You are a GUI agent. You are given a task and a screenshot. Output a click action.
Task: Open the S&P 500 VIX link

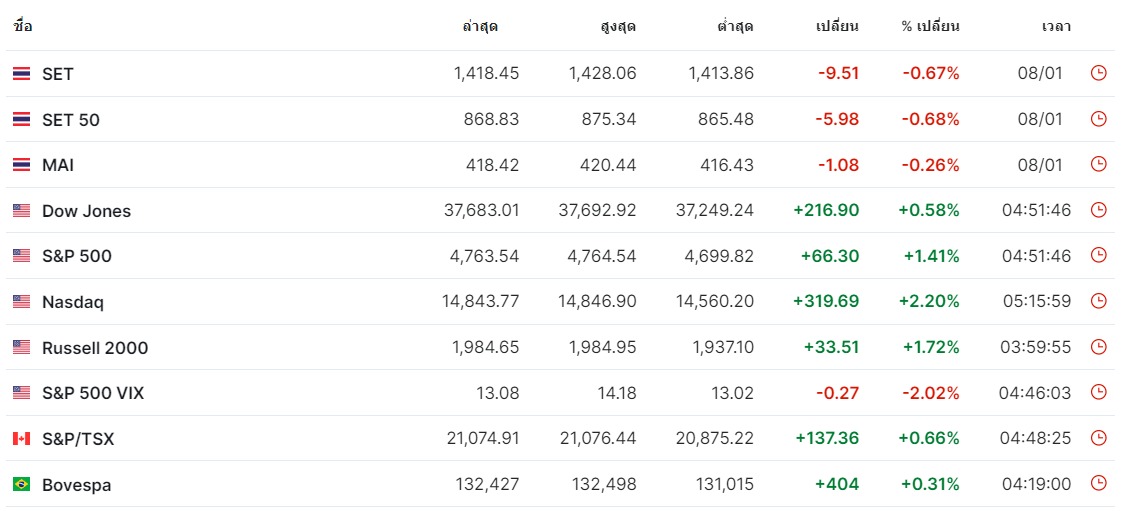(x=93, y=393)
